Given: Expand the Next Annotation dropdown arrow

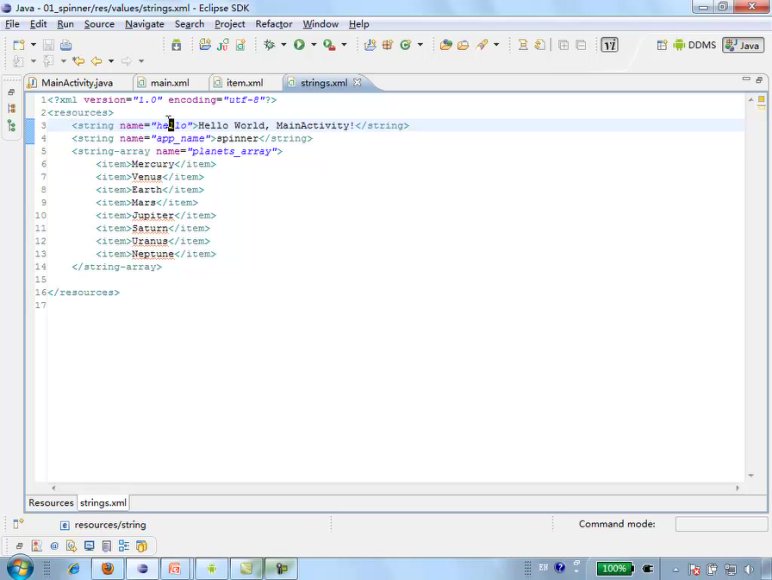Looking at the screenshot, I should pyautogui.click(x=33, y=61).
